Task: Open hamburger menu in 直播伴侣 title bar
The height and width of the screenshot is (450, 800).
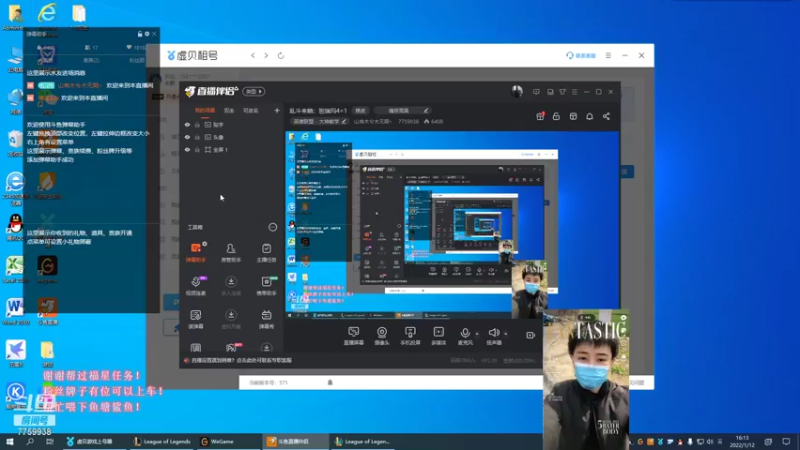Action: coord(574,92)
